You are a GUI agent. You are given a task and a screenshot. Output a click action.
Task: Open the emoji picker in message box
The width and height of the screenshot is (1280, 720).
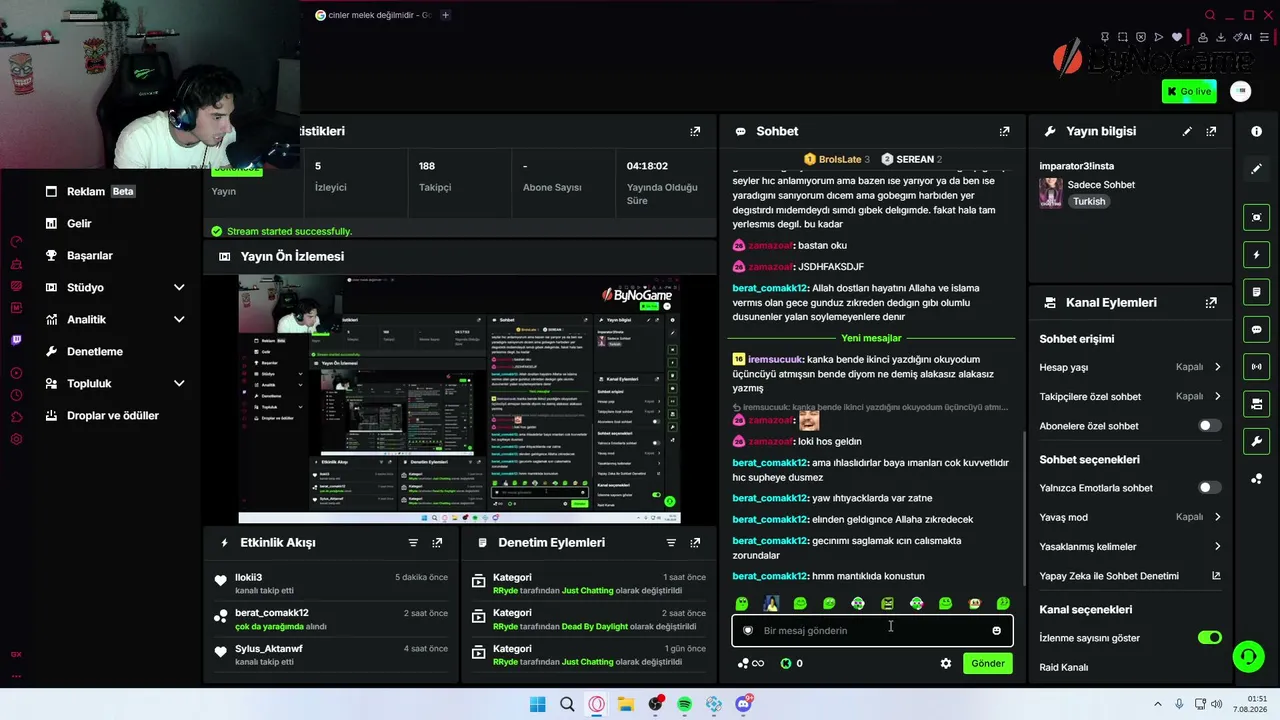click(996, 630)
